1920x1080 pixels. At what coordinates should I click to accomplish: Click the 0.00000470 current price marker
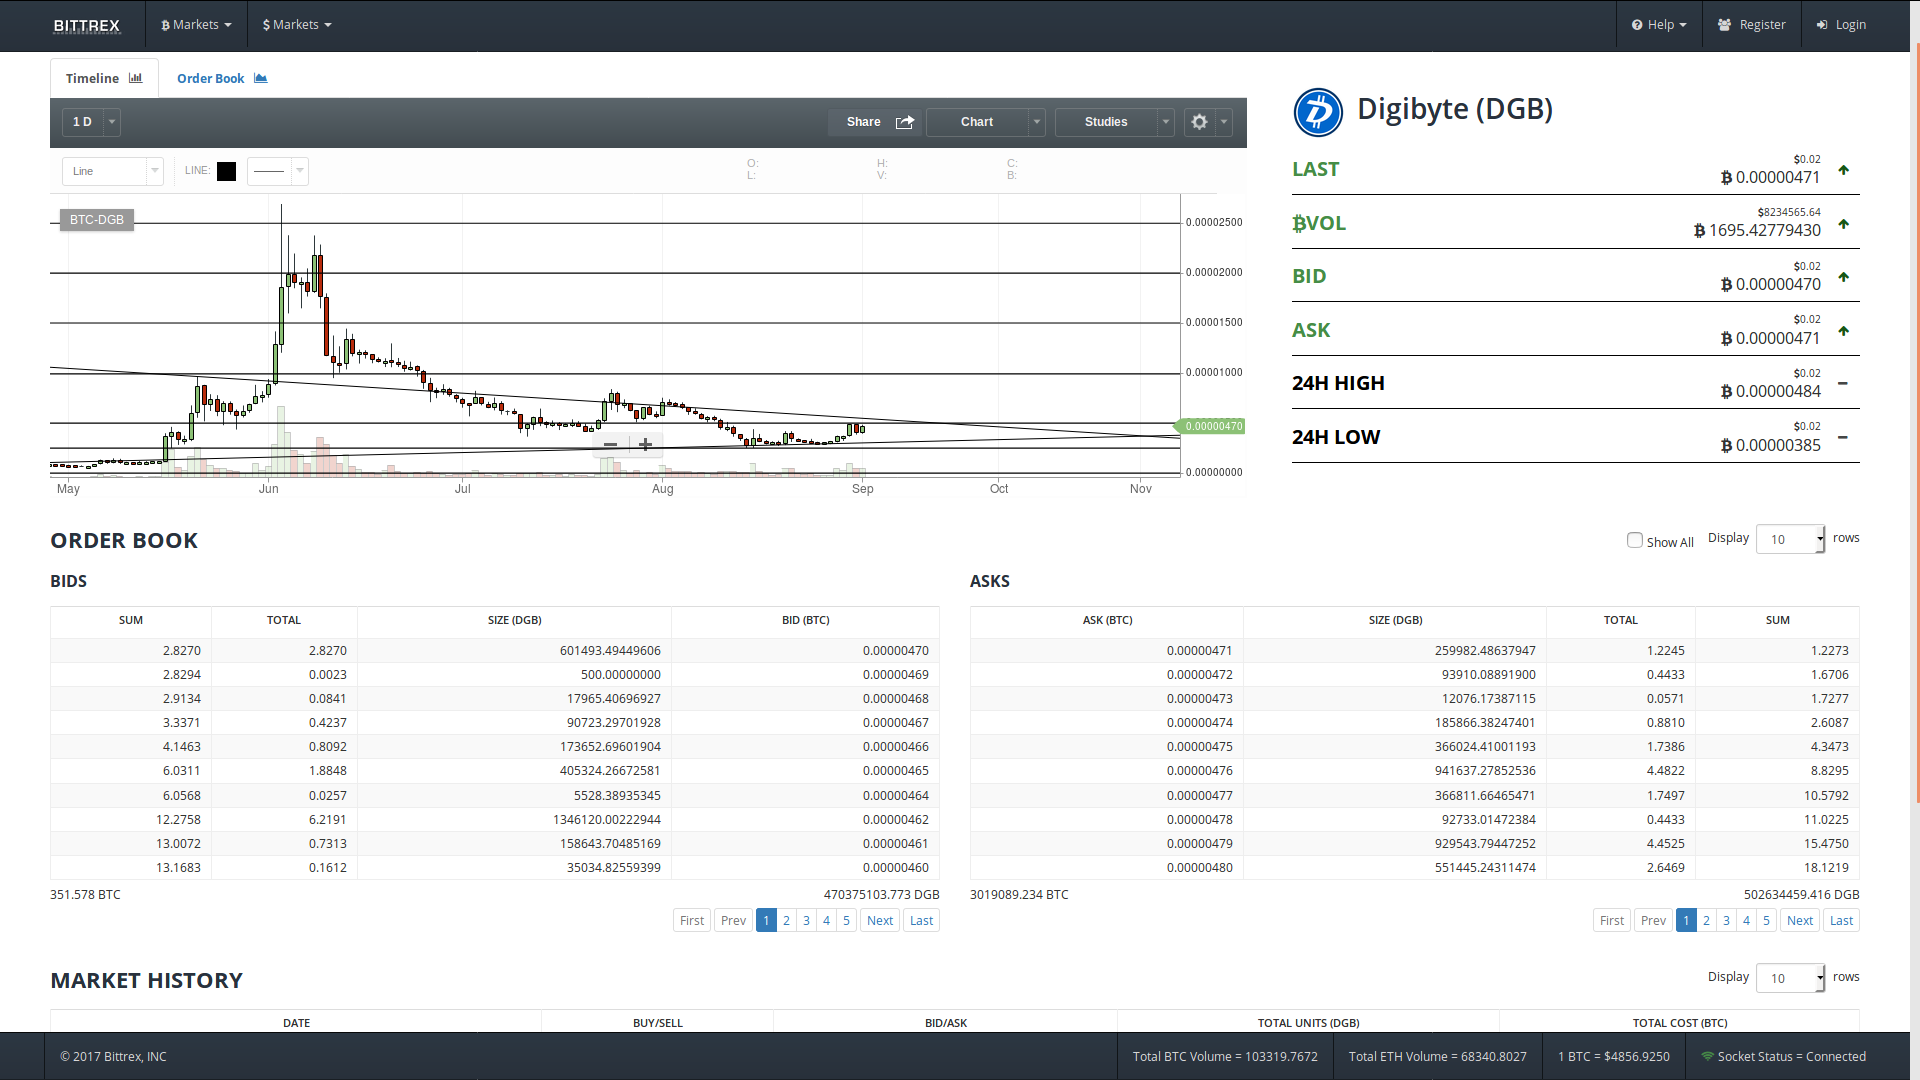1211,426
